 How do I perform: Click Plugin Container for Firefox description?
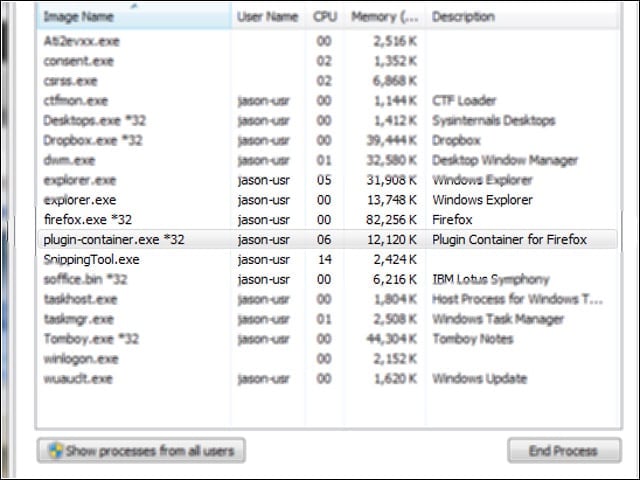click(x=509, y=240)
